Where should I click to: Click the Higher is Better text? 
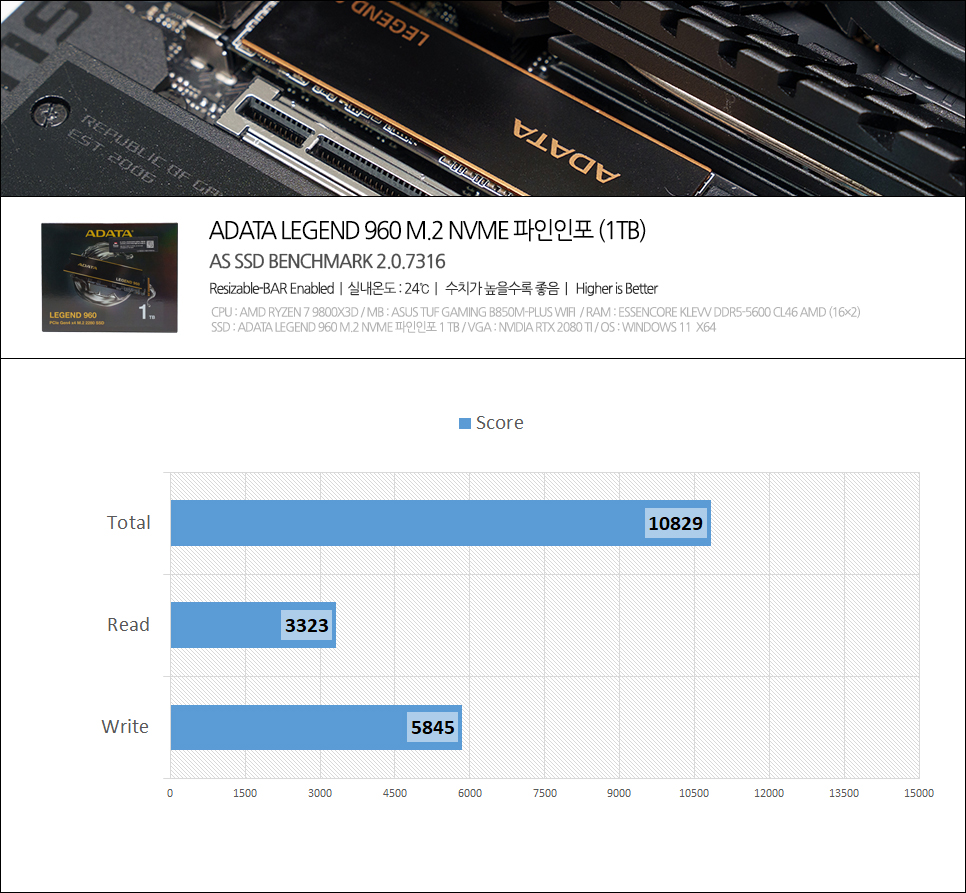[616, 289]
